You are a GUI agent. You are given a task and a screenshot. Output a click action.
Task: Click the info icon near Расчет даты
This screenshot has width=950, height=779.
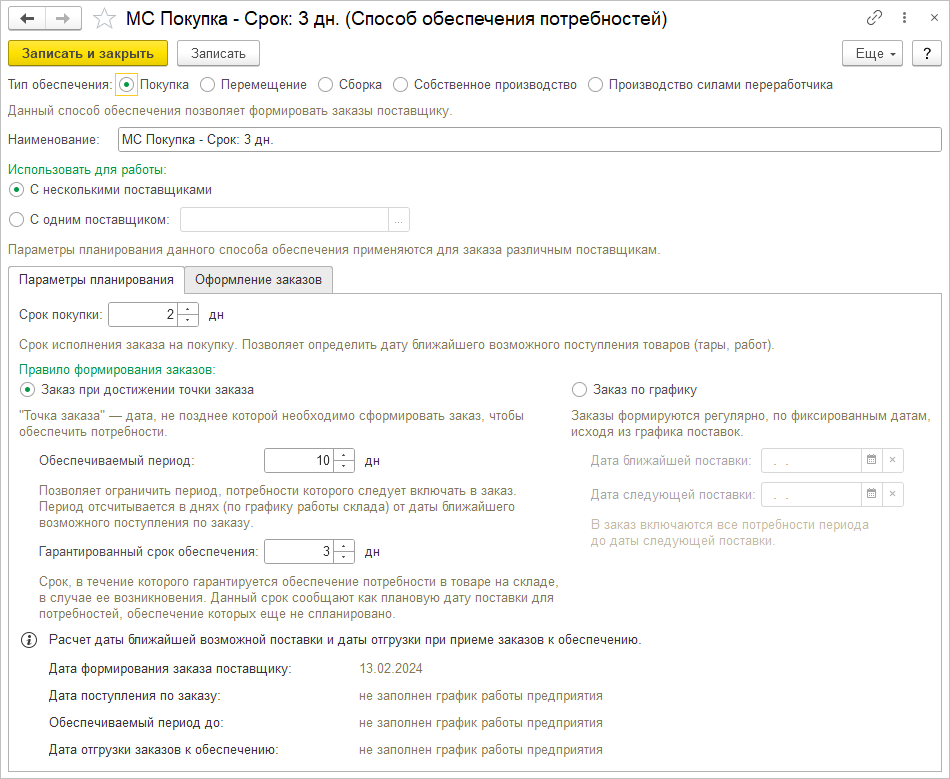(x=28, y=640)
